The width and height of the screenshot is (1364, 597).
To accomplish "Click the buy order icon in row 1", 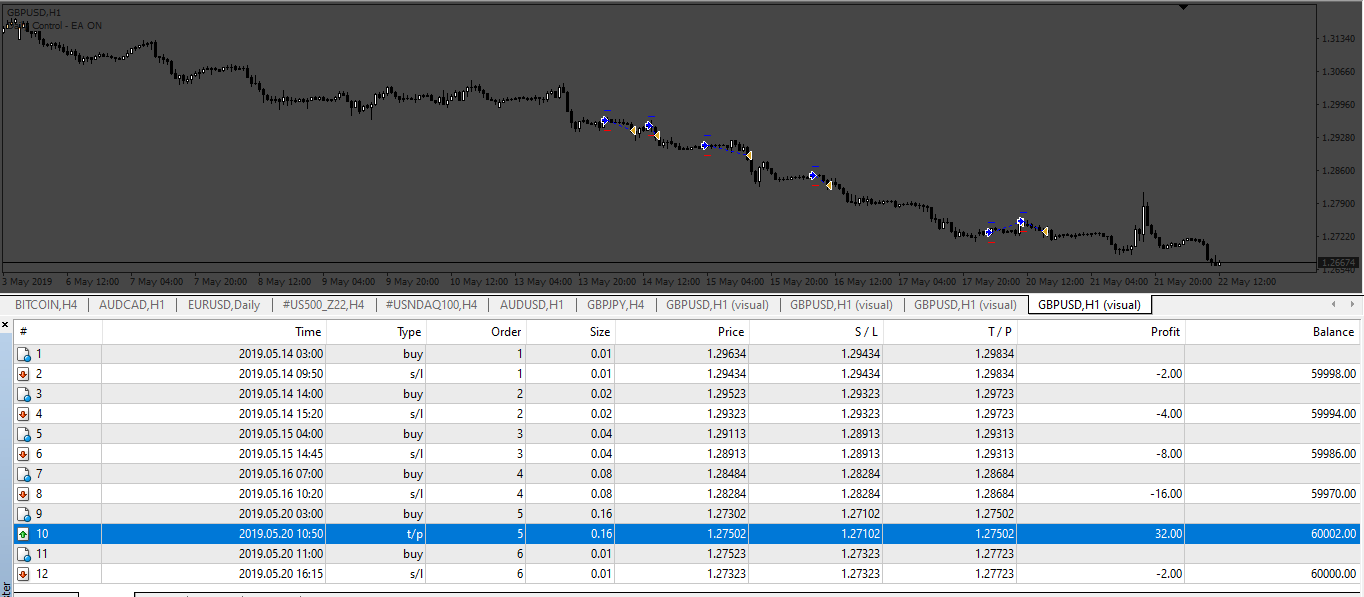I will 23,354.
